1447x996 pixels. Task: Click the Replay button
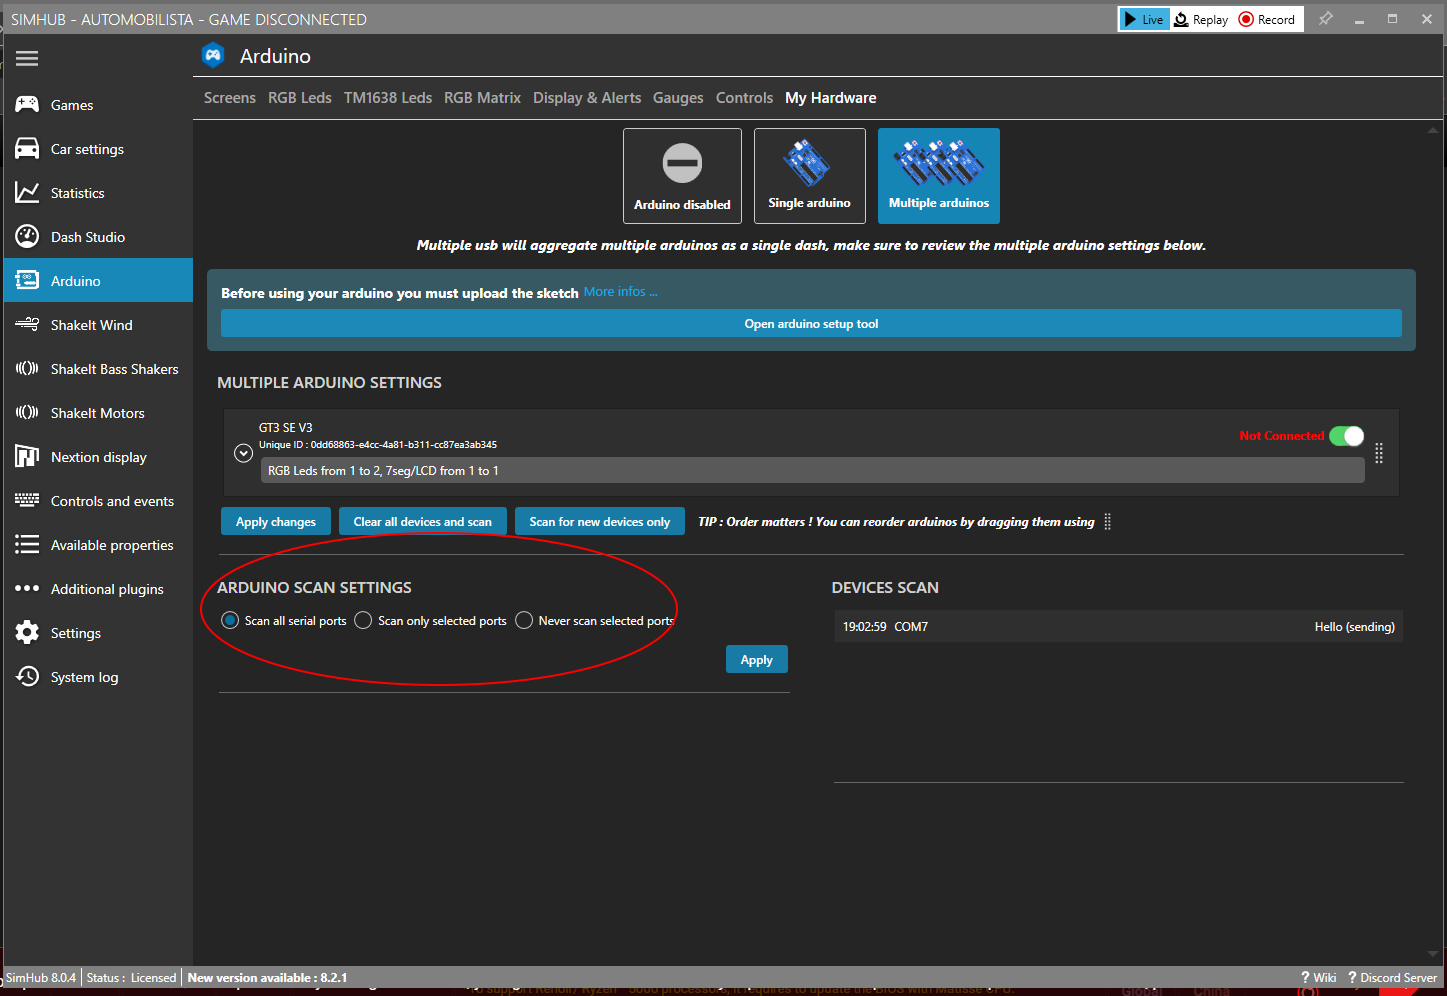tap(1201, 19)
